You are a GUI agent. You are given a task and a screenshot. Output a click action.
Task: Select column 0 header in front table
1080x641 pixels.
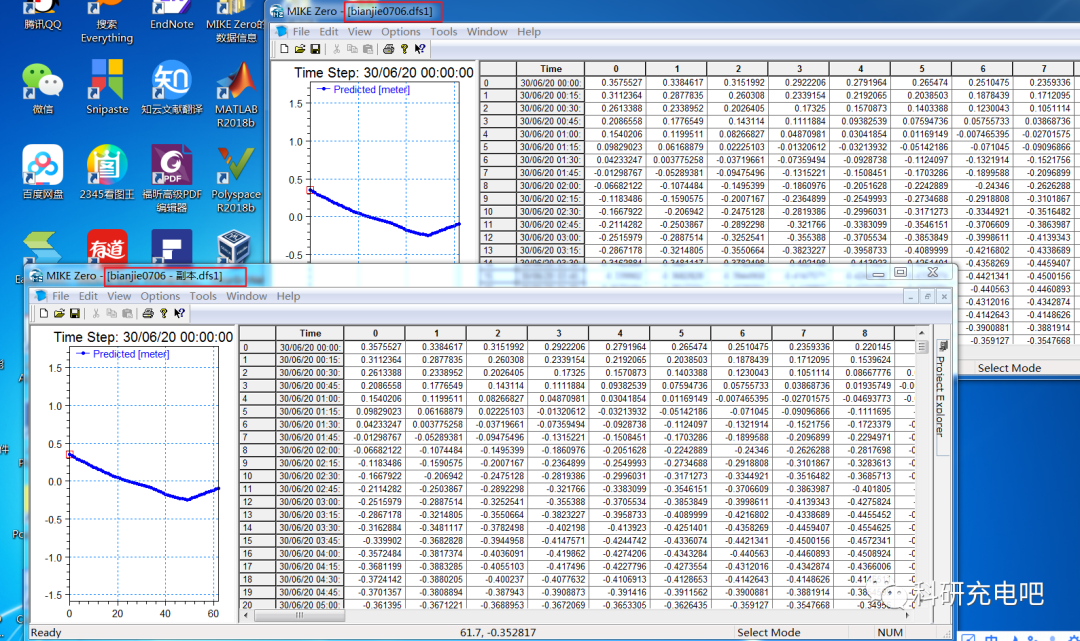point(375,333)
